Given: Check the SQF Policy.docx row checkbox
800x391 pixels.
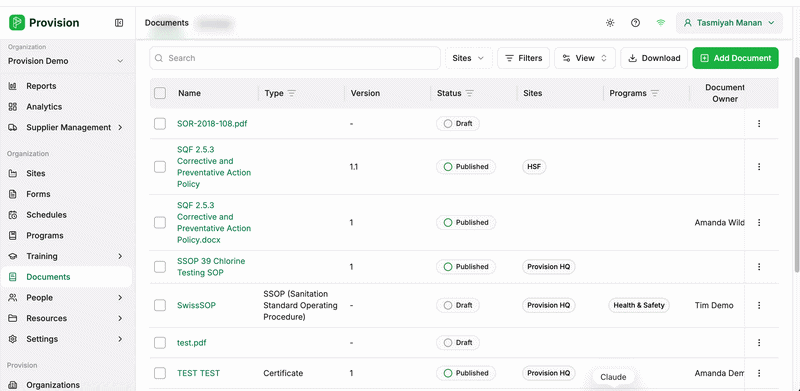Looking at the screenshot, I should click(160, 223).
